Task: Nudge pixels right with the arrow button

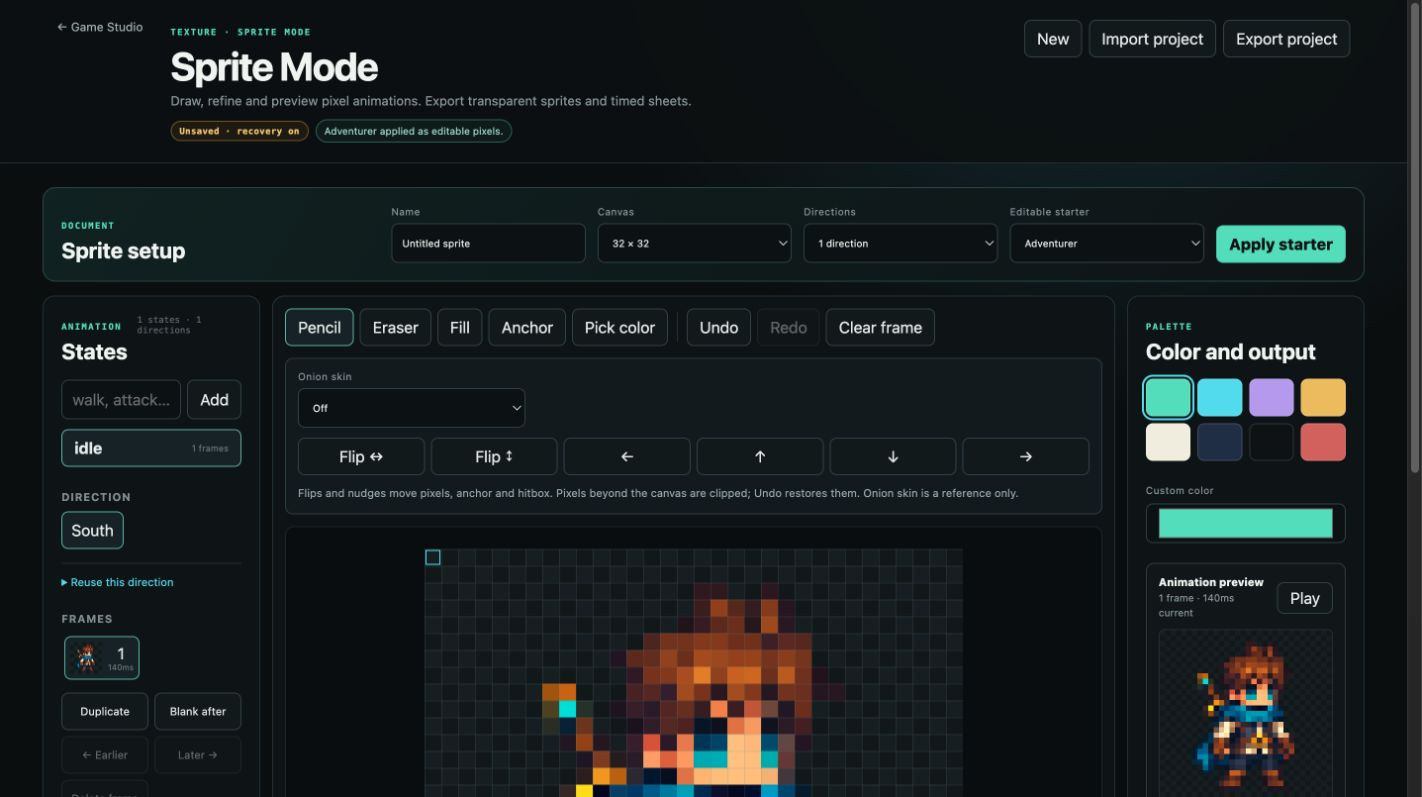Action: point(1026,456)
